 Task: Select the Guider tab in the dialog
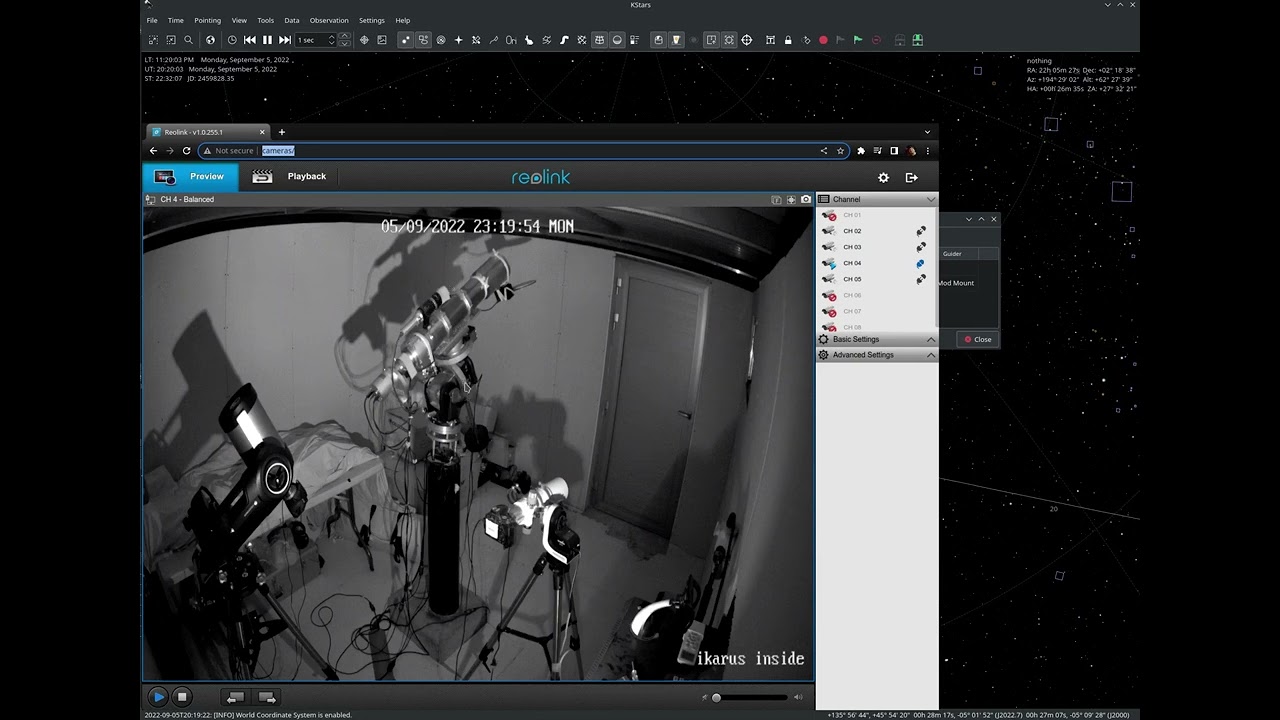952,254
